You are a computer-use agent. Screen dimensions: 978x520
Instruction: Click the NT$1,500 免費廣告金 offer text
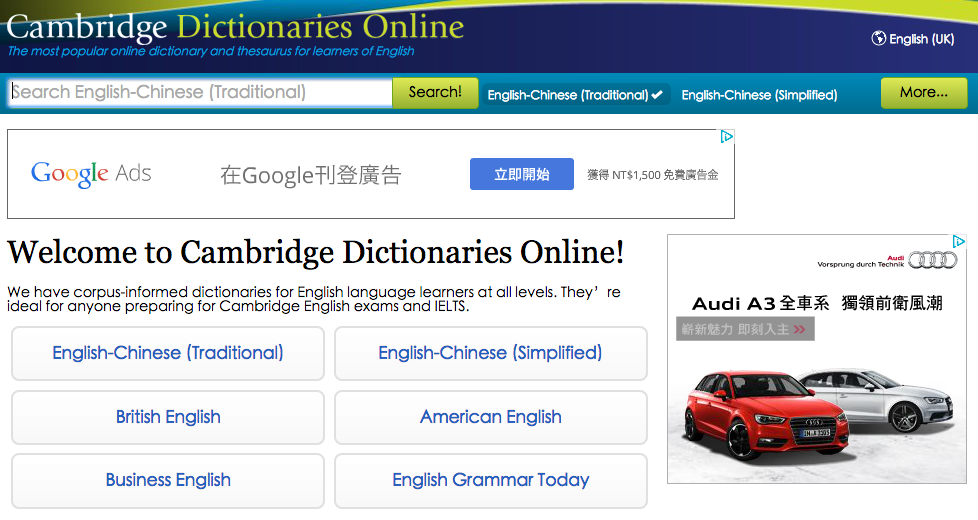click(652, 175)
